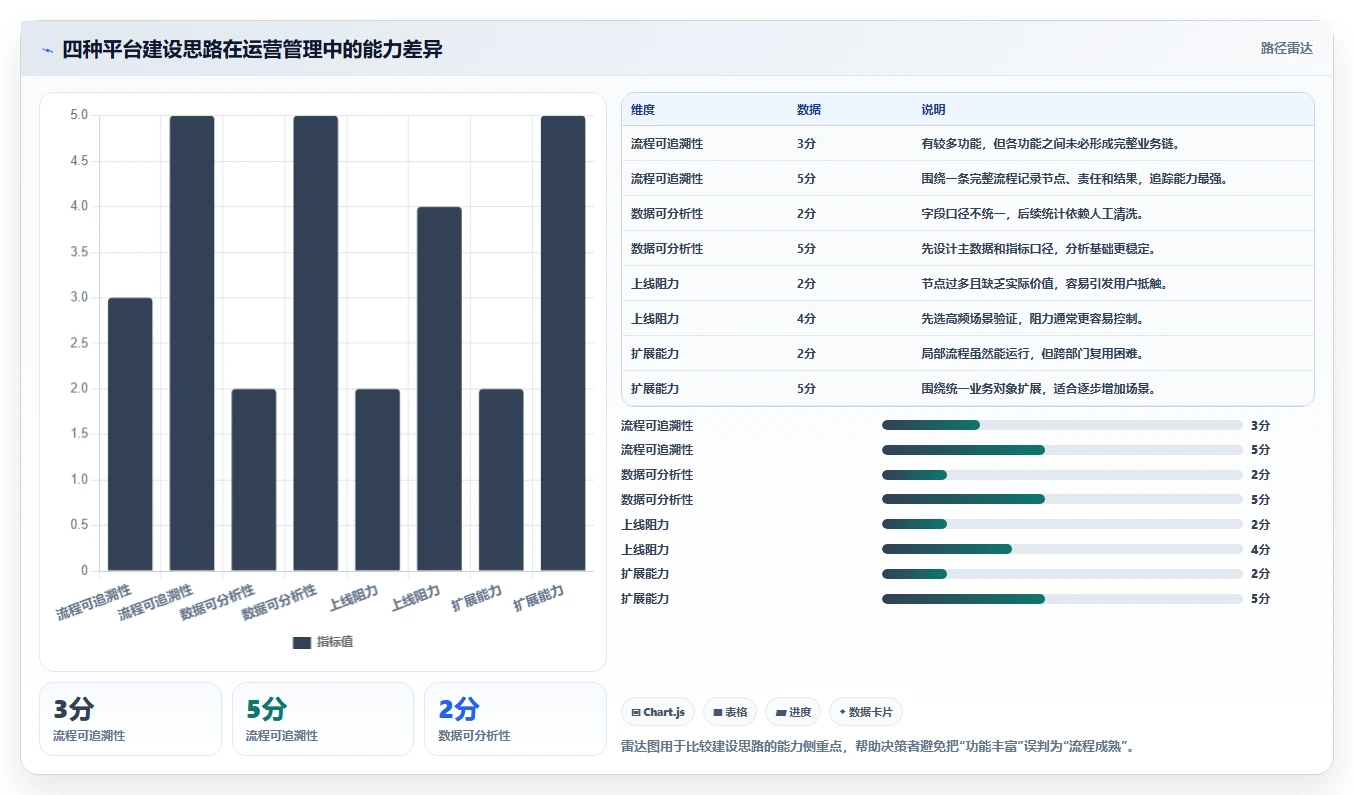
Task: Click the 进度 tag chip
Action: [793, 712]
